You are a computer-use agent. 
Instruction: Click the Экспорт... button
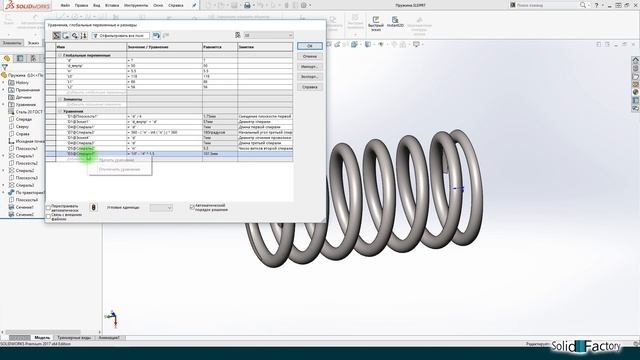310,77
